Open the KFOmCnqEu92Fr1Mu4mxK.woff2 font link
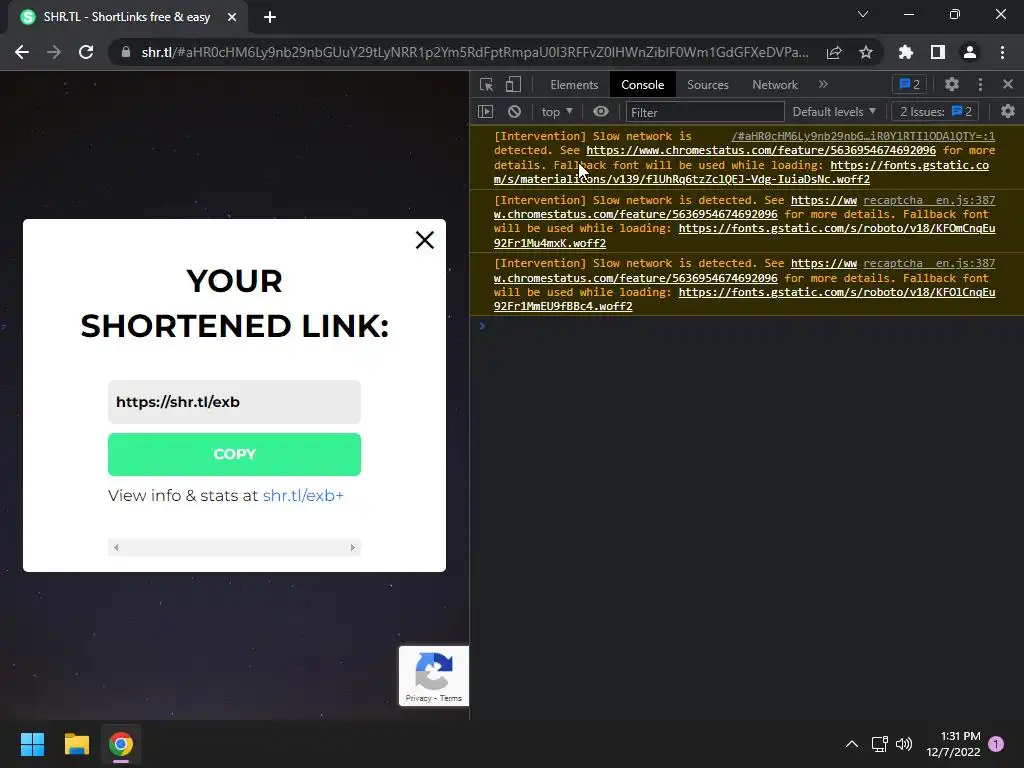 click(x=744, y=235)
